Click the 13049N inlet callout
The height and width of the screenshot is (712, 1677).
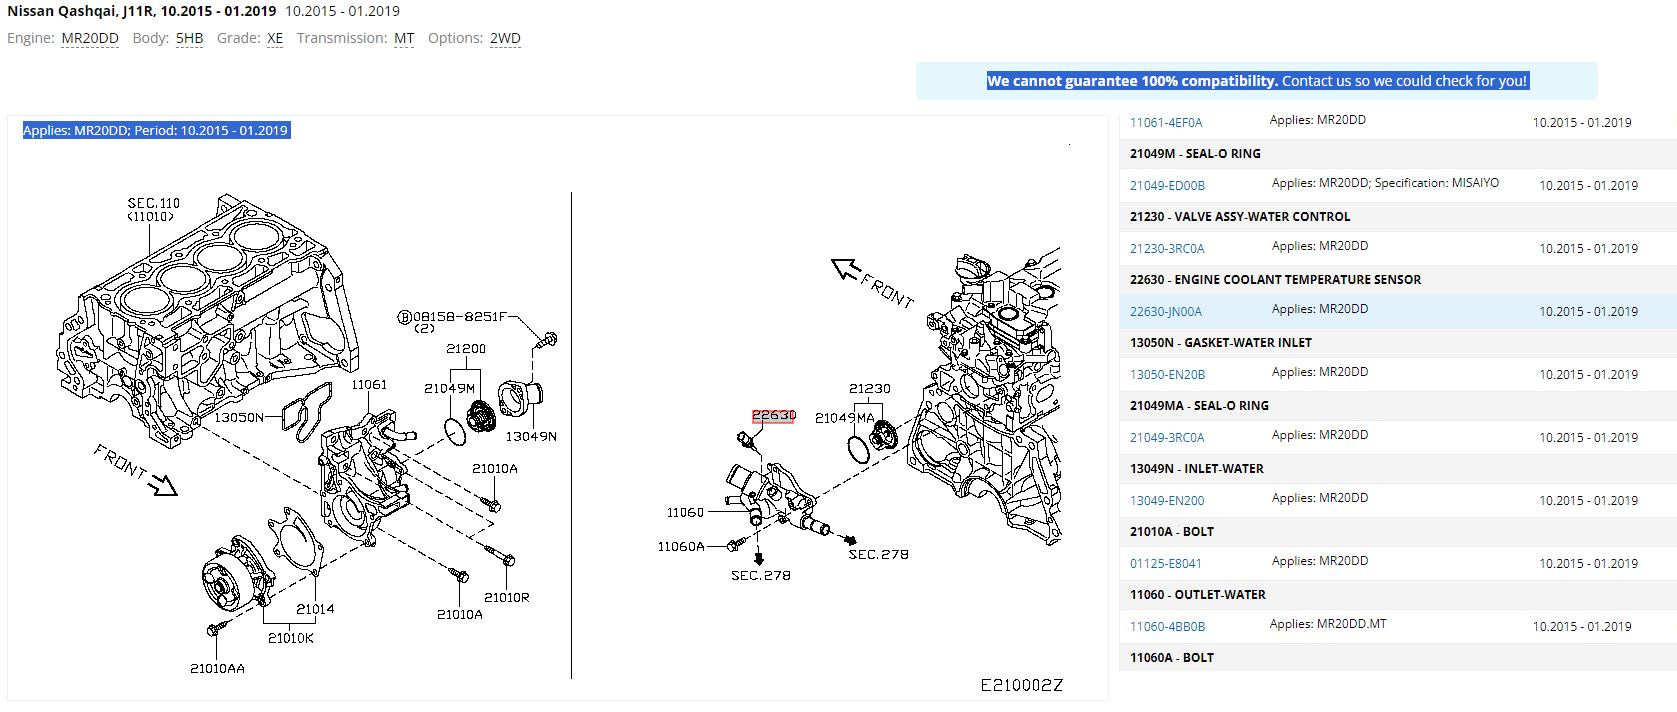[531, 436]
